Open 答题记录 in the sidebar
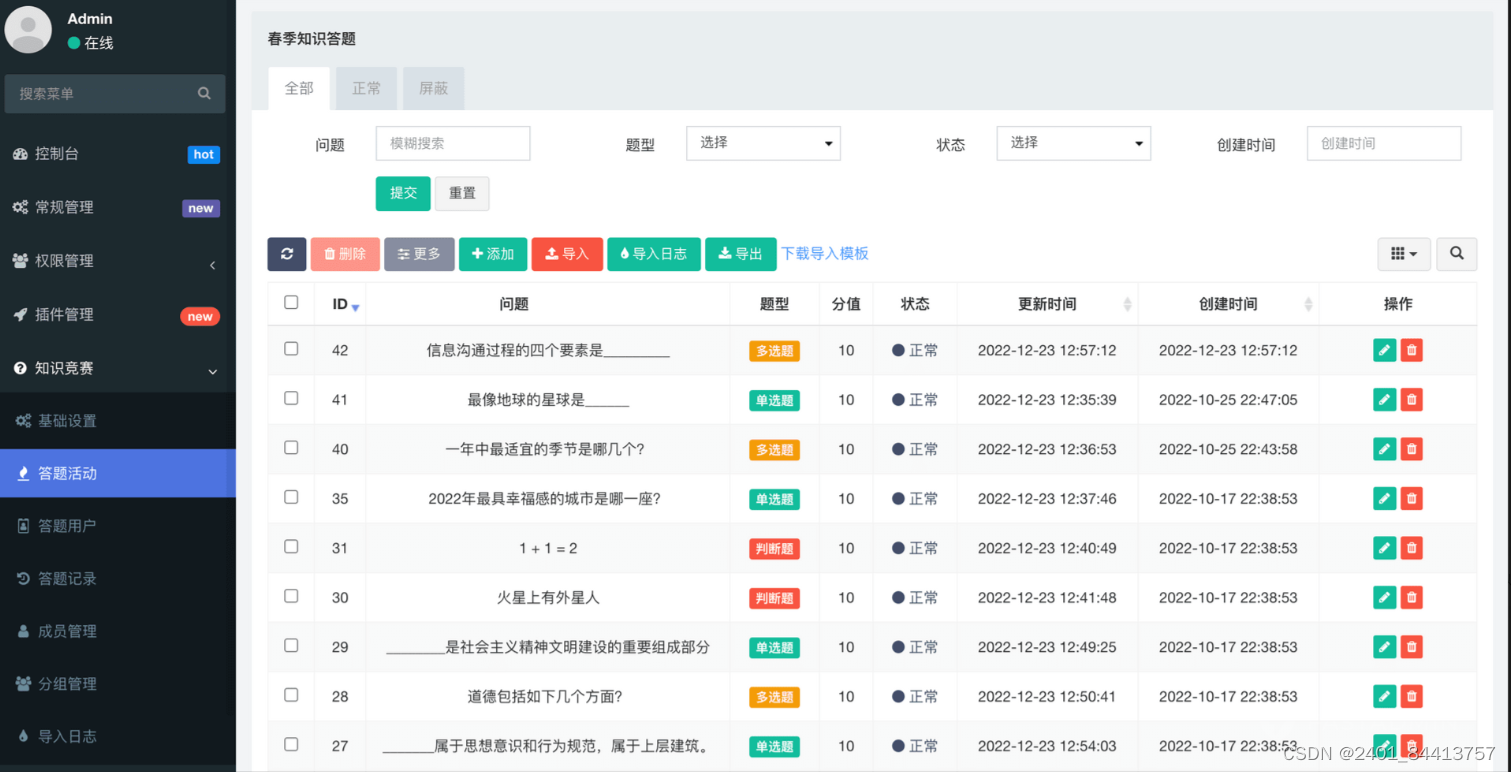Screen dimensions: 1511x772 coord(118,579)
